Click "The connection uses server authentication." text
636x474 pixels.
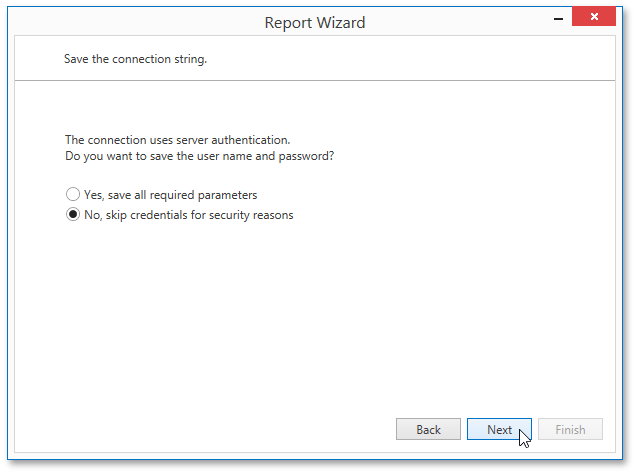[x=178, y=140]
